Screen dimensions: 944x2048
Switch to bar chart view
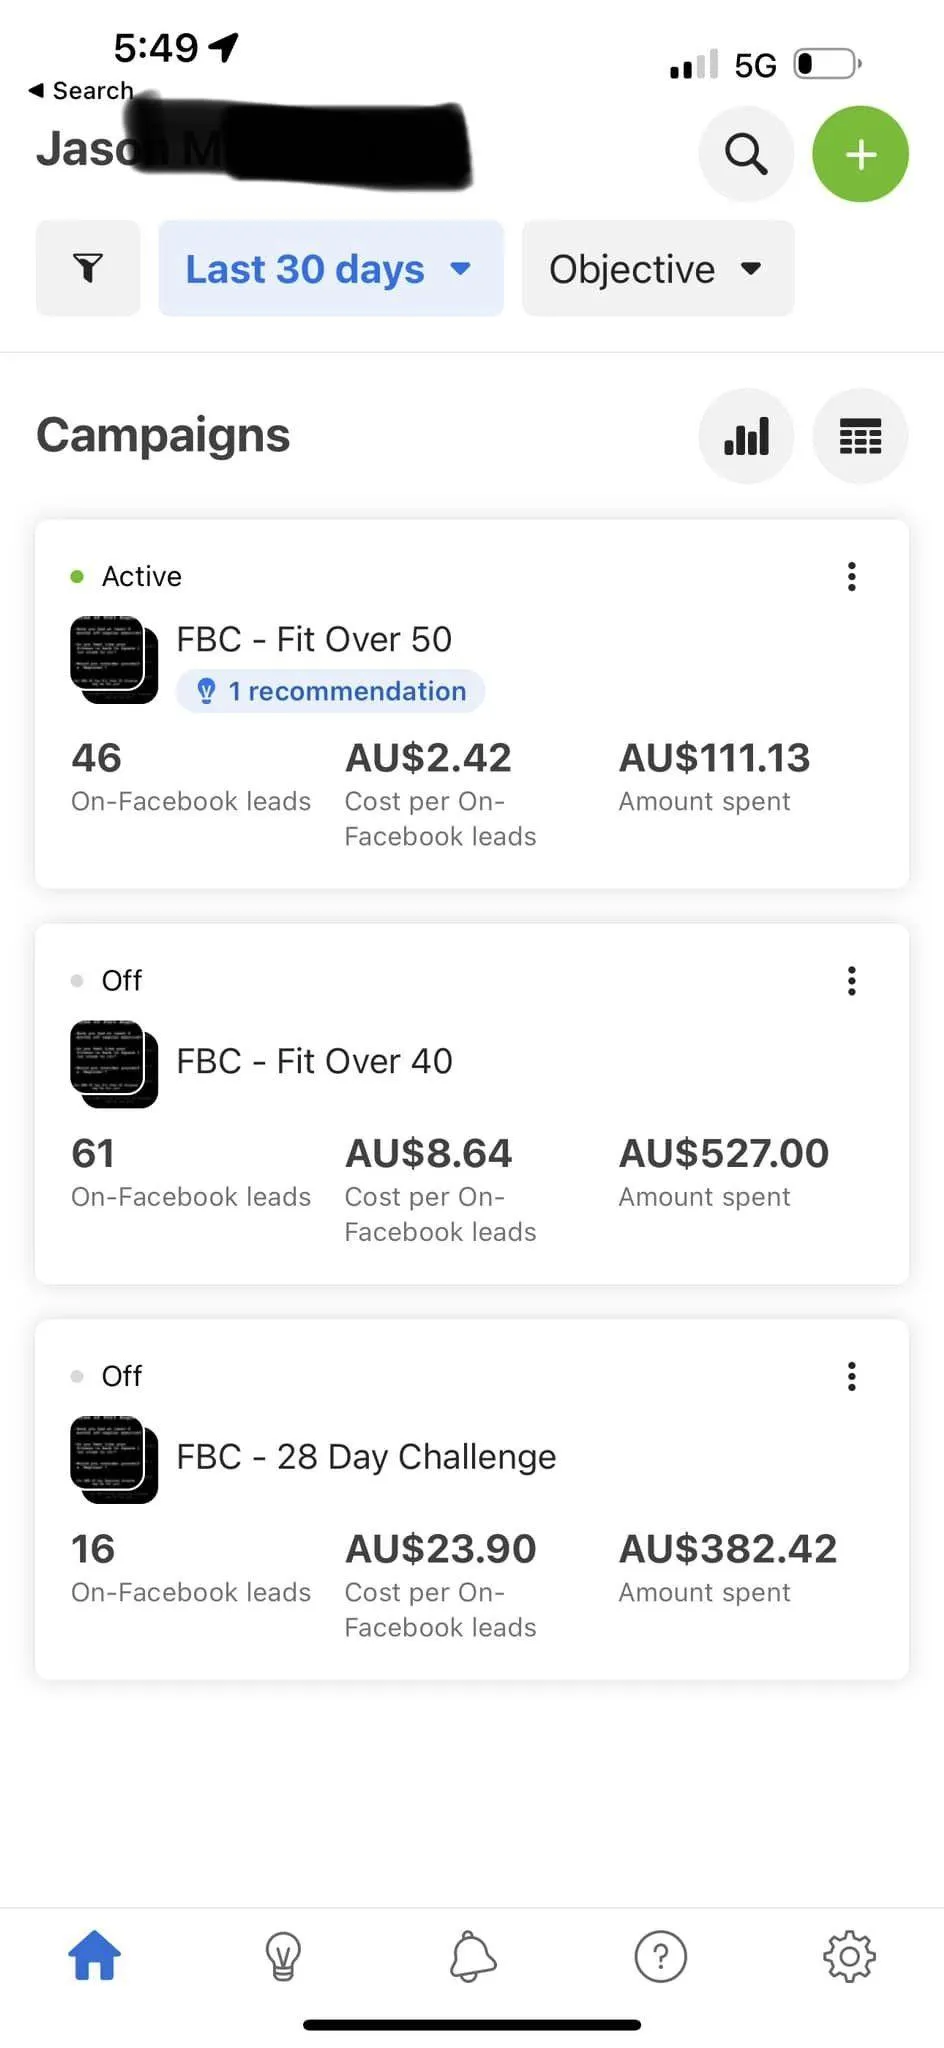pyautogui.click(x=746, y=436)
